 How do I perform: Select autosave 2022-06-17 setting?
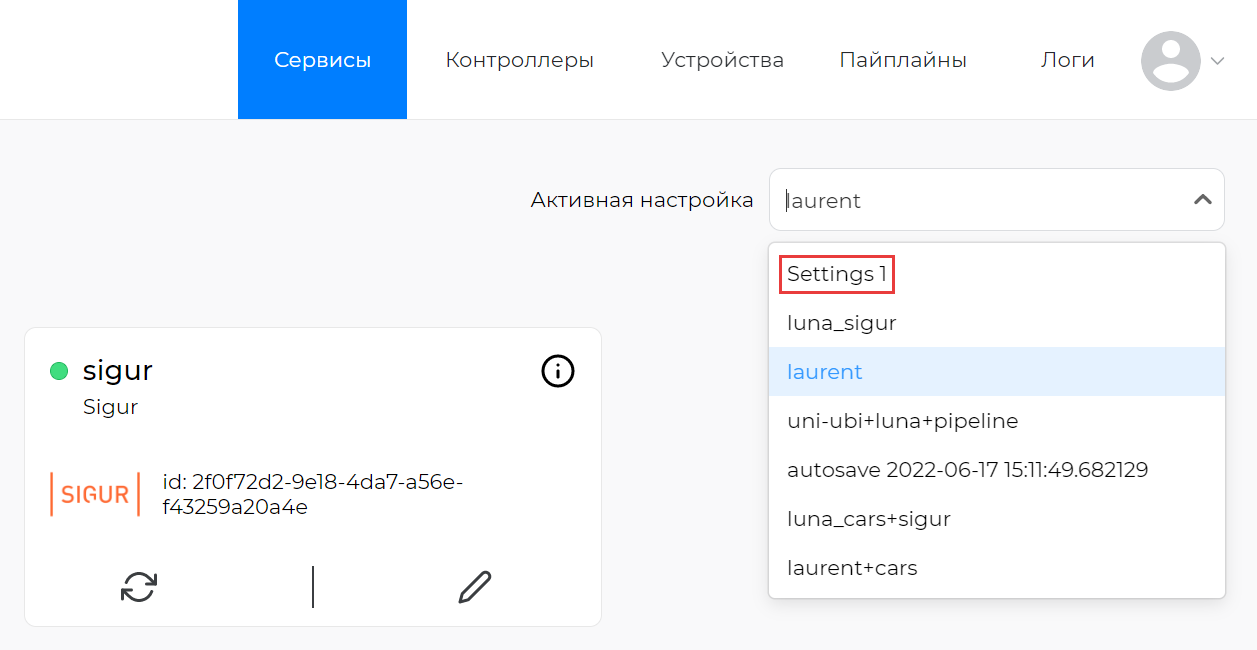coord(997,470)
